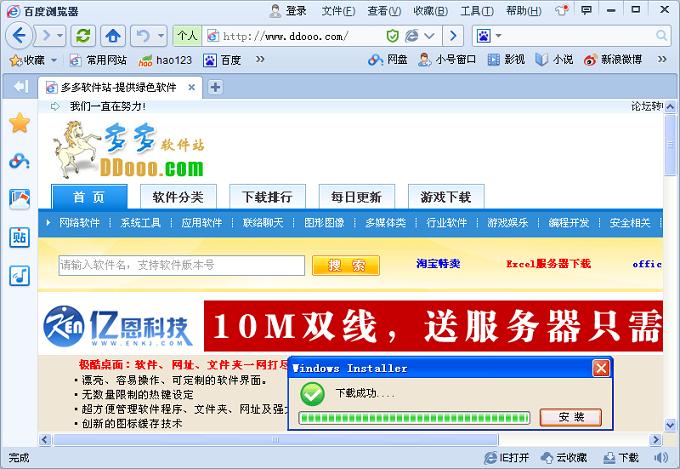Open the Excel服务器下载 link
The width and height of the screenshot is (680, 469).
(548, 263)
